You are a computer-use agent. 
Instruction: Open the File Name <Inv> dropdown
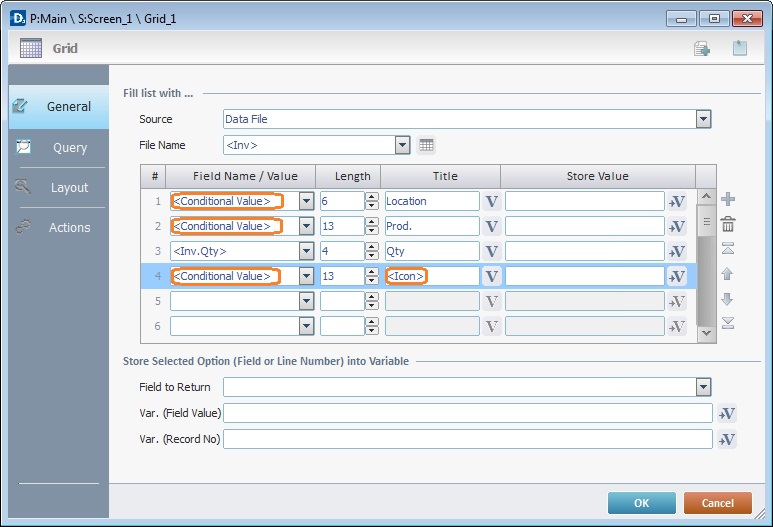coord(403,145)
